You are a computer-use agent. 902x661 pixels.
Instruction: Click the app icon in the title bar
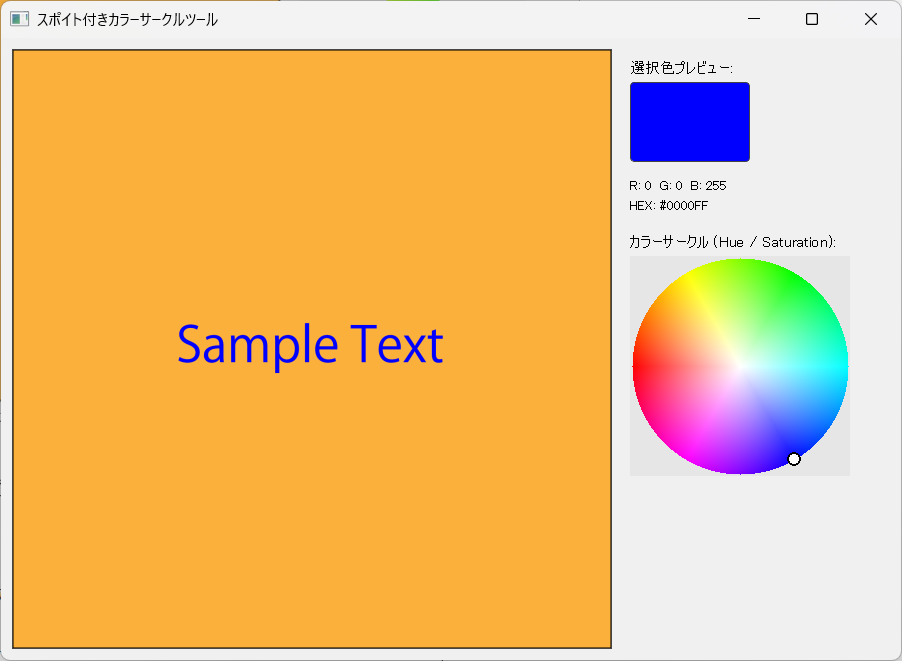coord(19,19)
